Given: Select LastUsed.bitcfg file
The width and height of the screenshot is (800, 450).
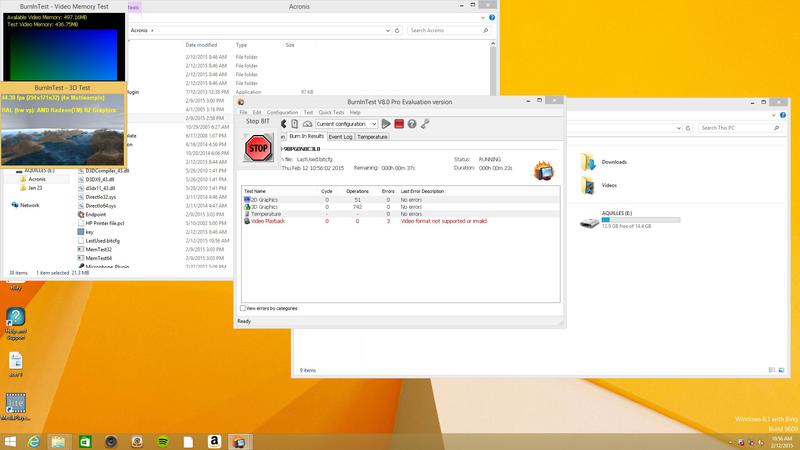Looking at the screenshot, I should (x=103, y=240).
